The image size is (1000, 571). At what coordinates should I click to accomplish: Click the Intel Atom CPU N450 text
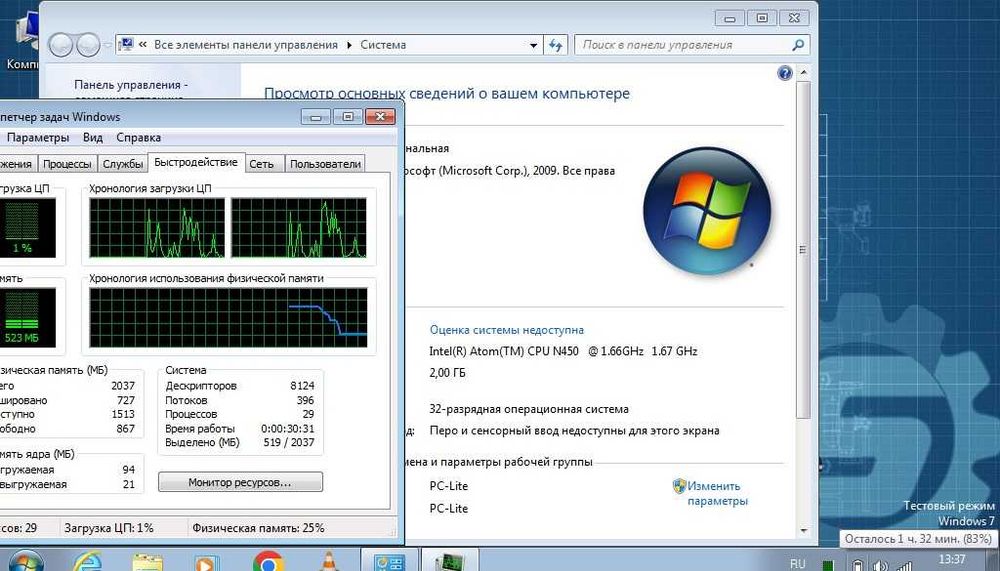(x=563, y=351)
